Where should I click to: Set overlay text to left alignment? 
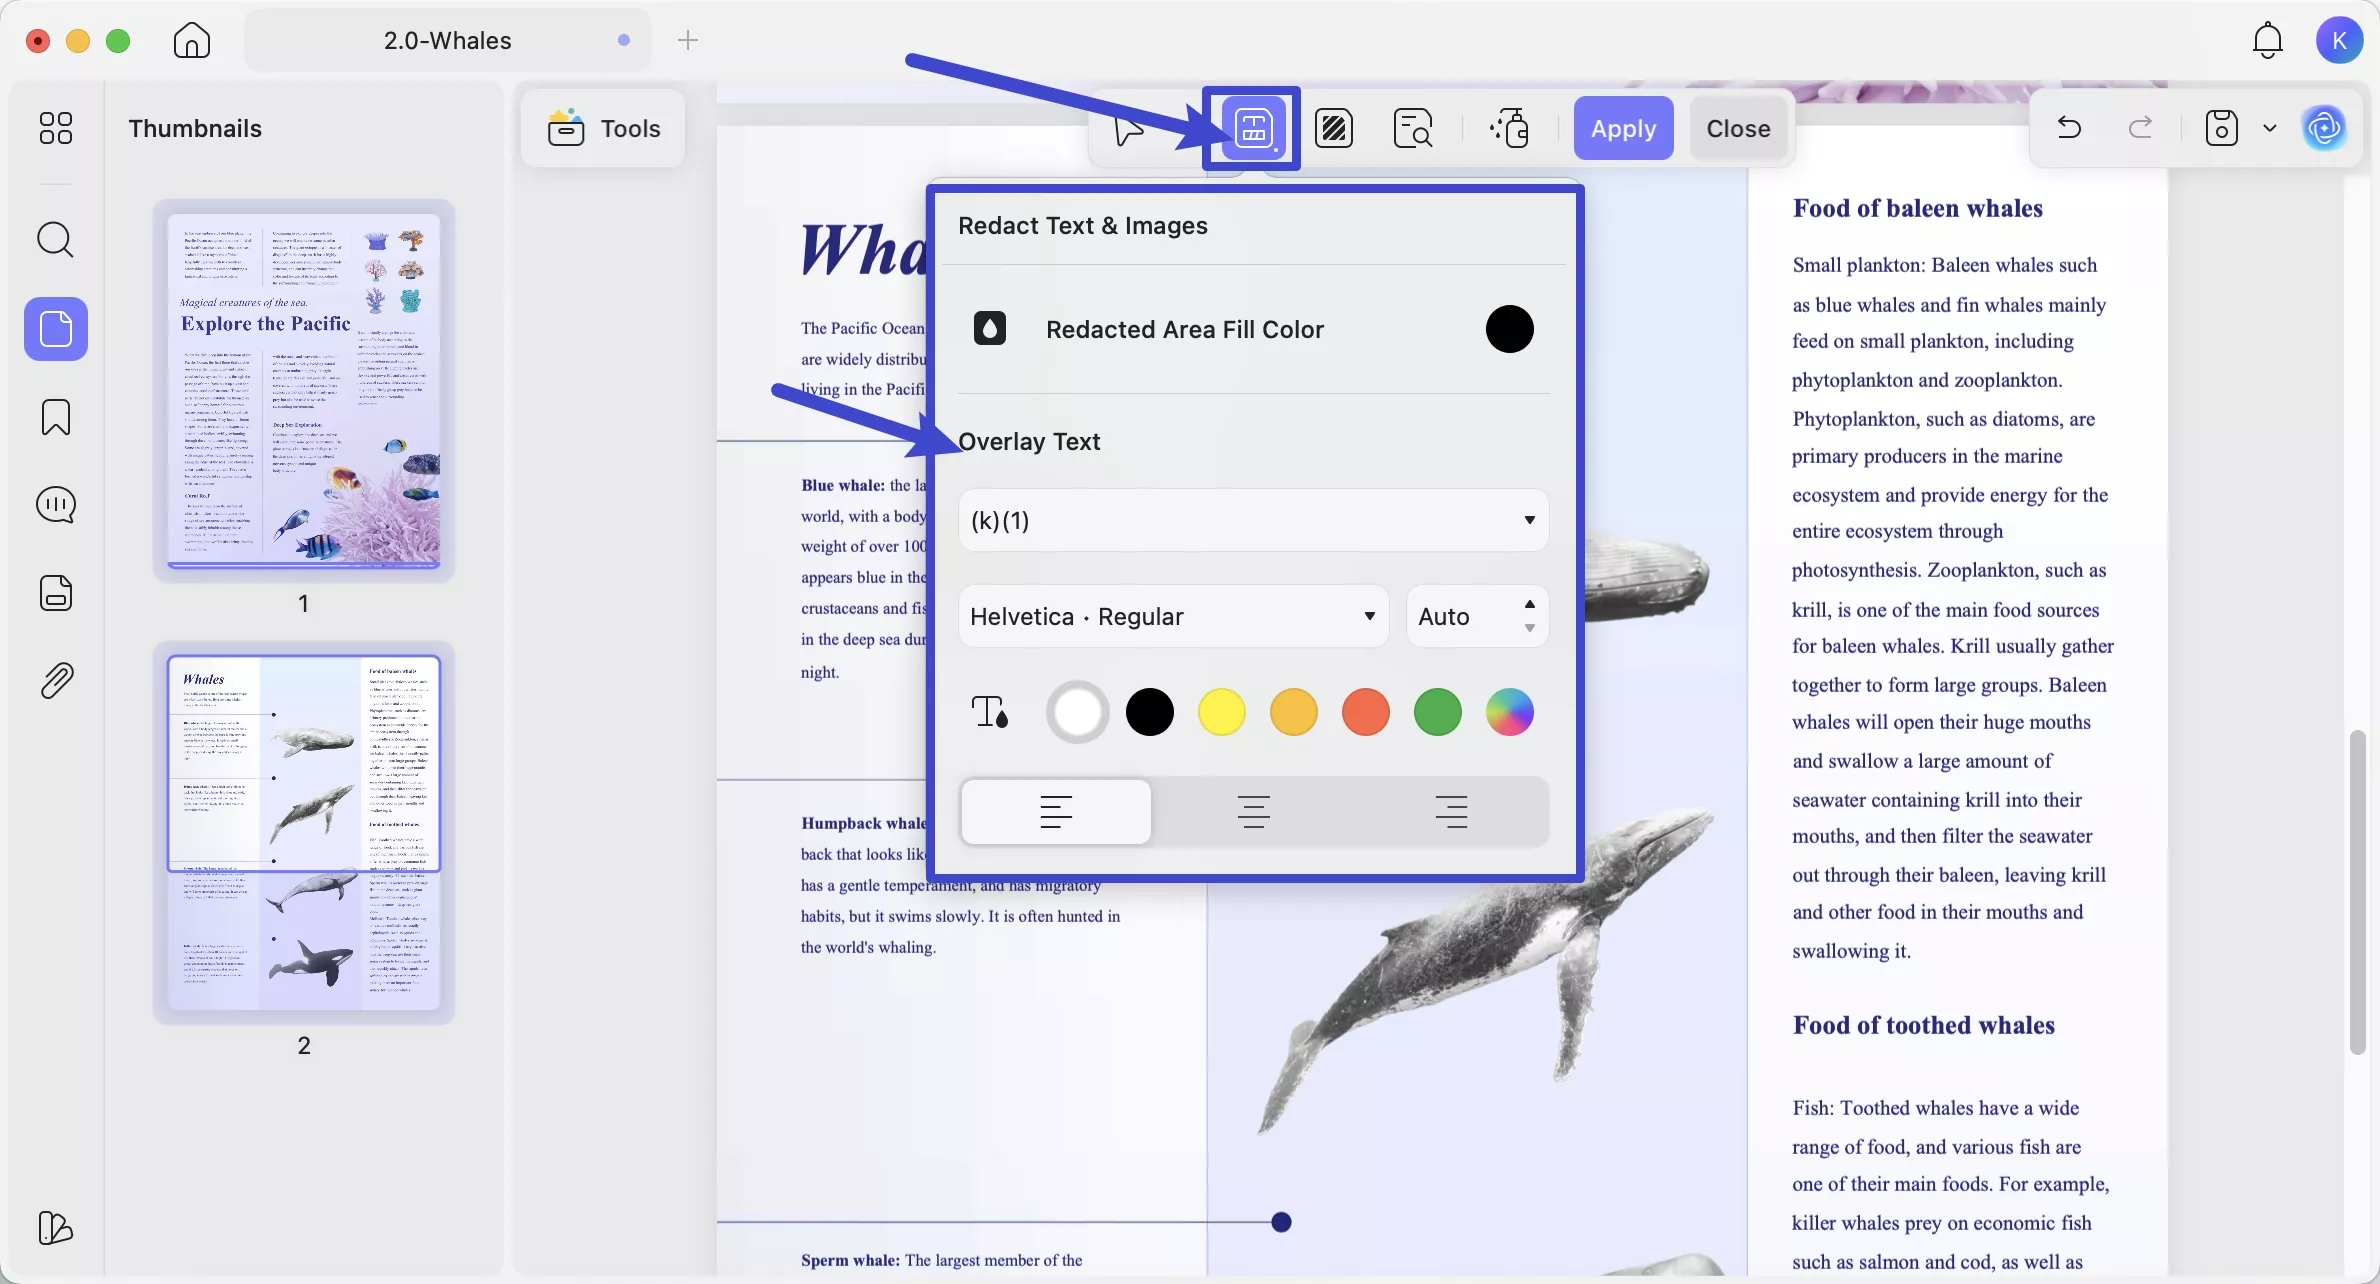coord(1056,811)
